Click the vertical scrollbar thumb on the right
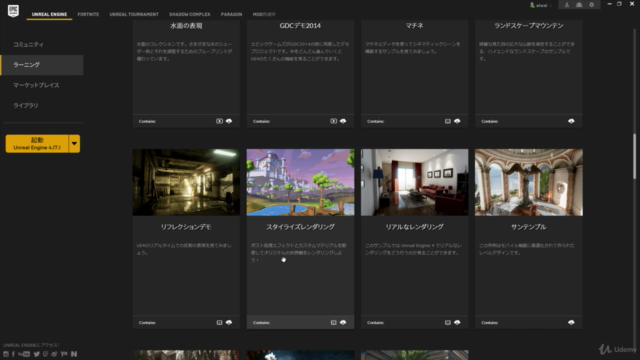Image resolution: width=640 pixels, height=360 pixels. pyautogui.click(x=634, y=156)
